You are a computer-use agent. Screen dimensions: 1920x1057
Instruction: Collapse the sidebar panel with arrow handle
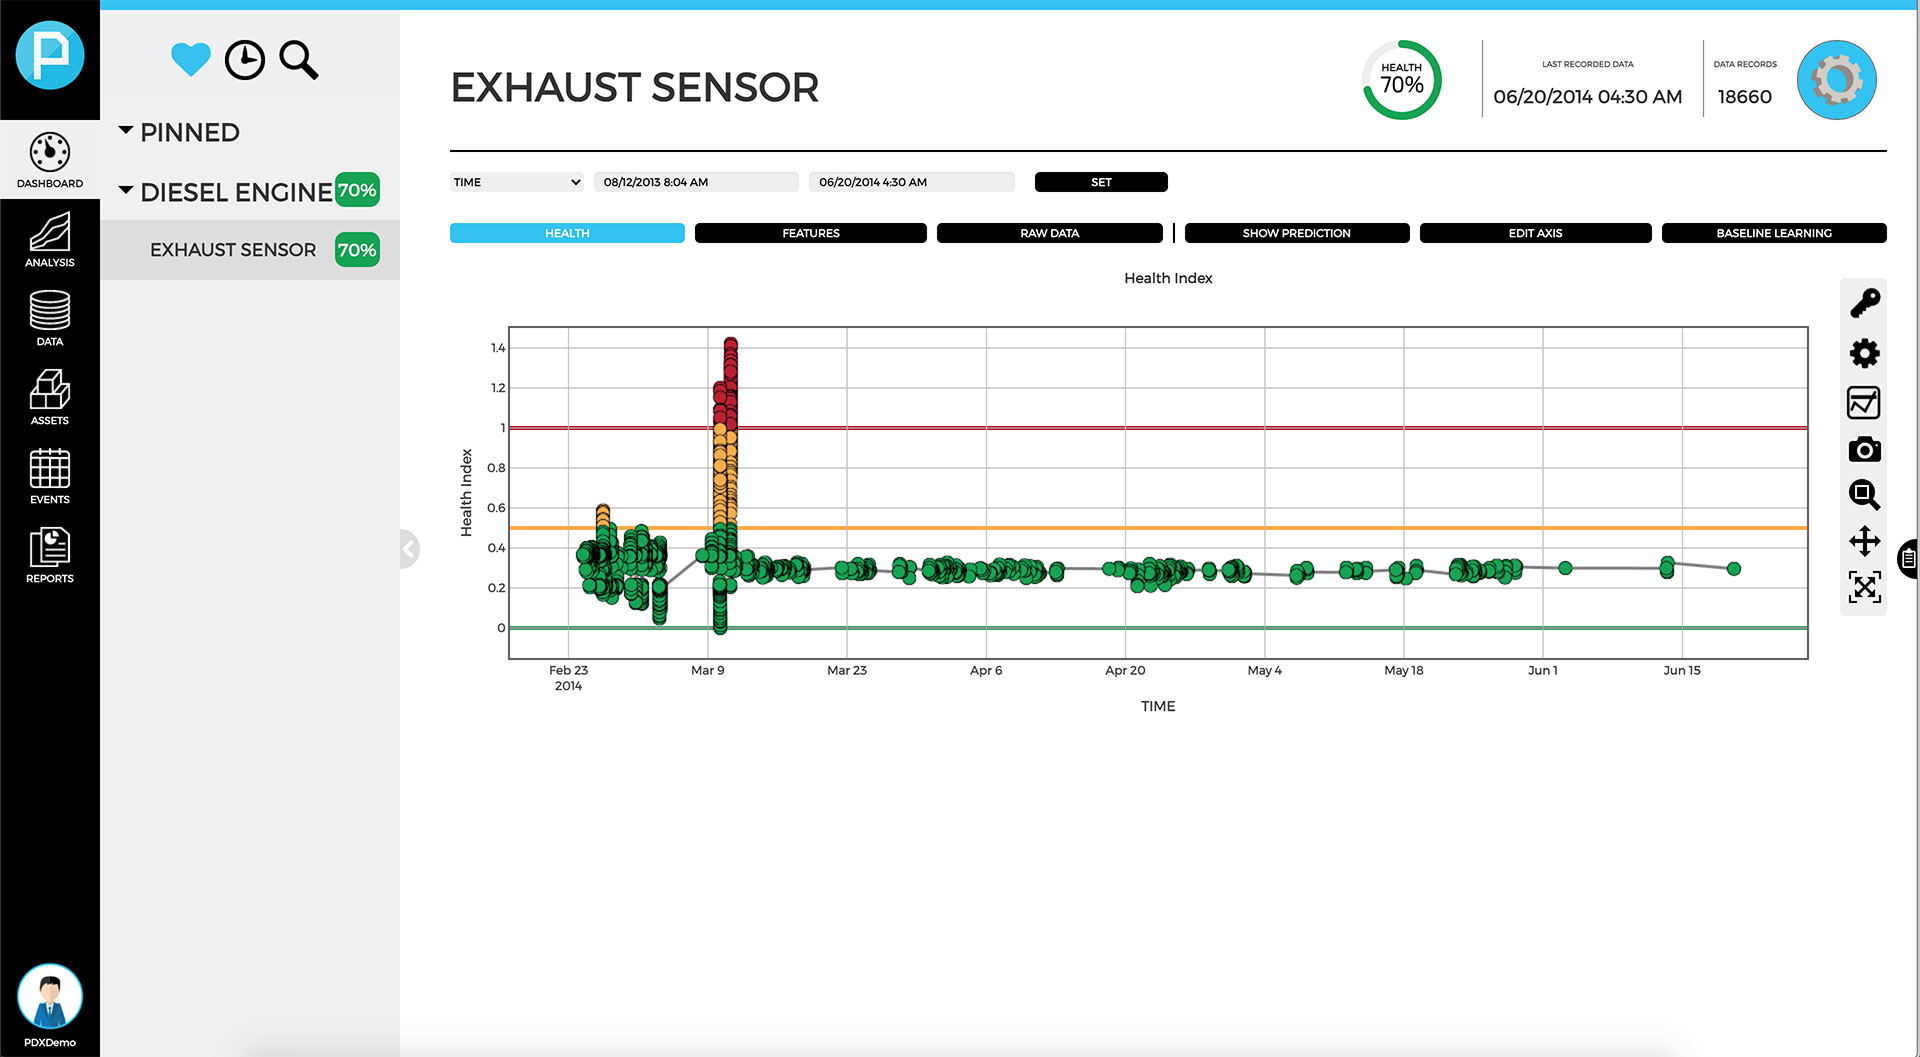pyautogui.click(x=408, y=549)
